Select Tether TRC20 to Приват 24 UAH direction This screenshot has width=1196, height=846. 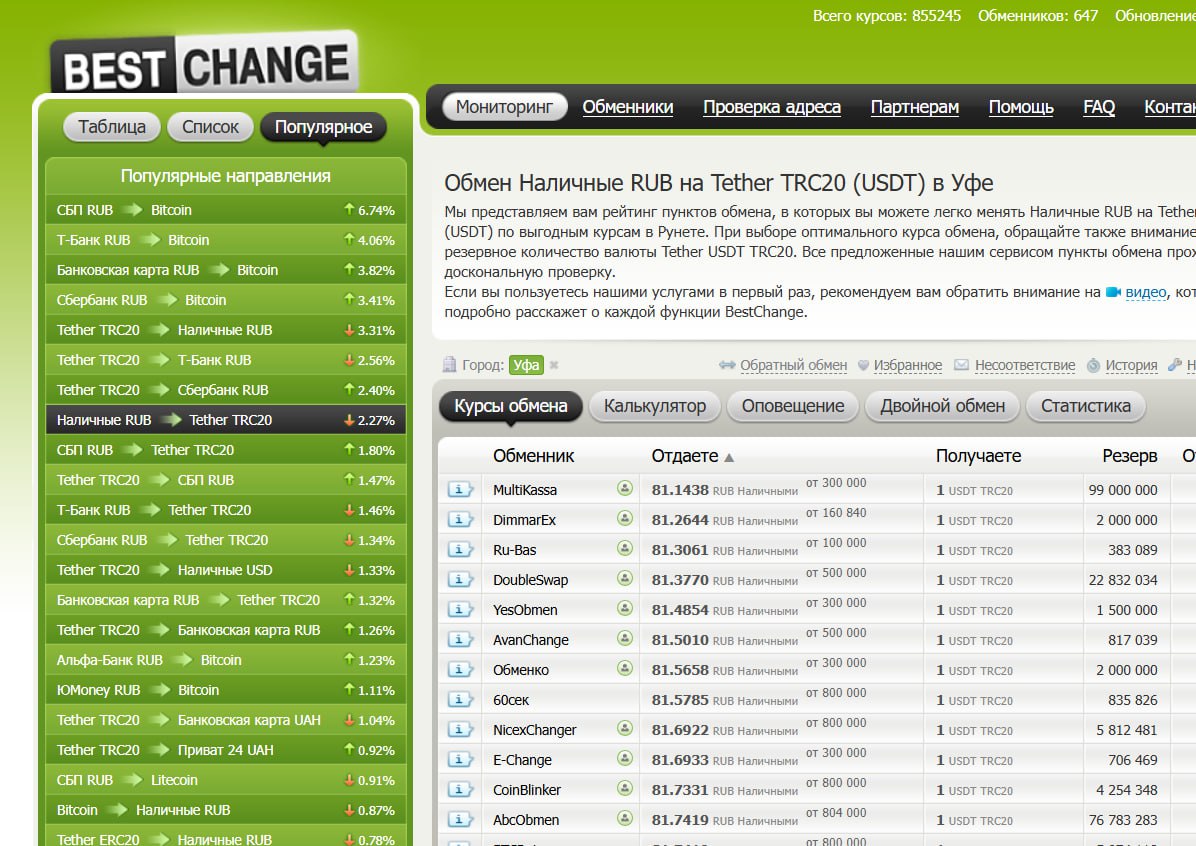[226, 750]
